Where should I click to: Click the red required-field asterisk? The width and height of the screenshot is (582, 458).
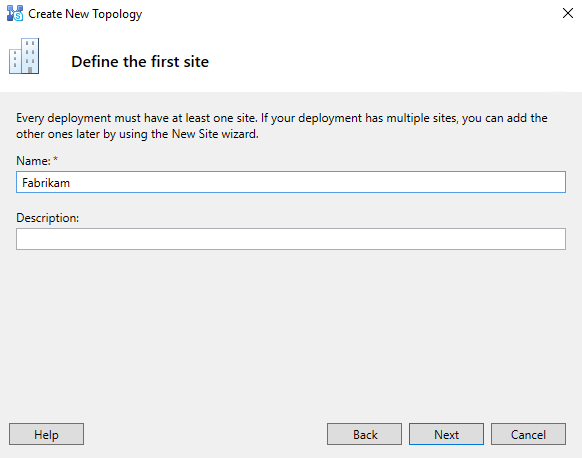[55, 159]
